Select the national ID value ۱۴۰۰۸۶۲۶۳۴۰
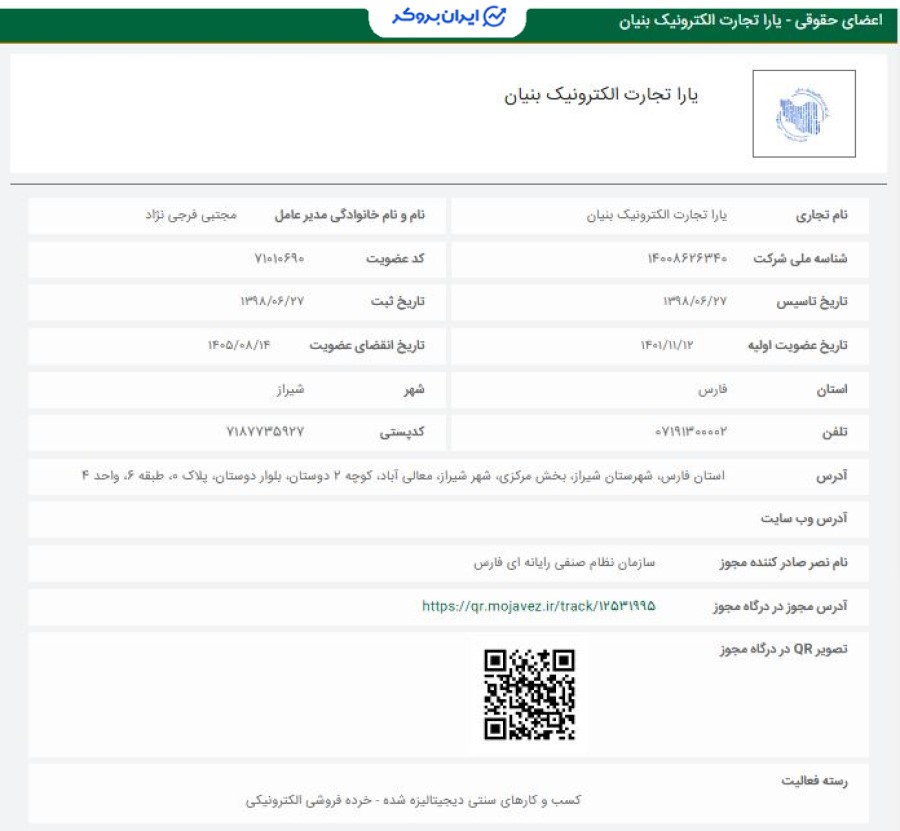This screenshot has height=831, width=900. click(x=687, y=259)
